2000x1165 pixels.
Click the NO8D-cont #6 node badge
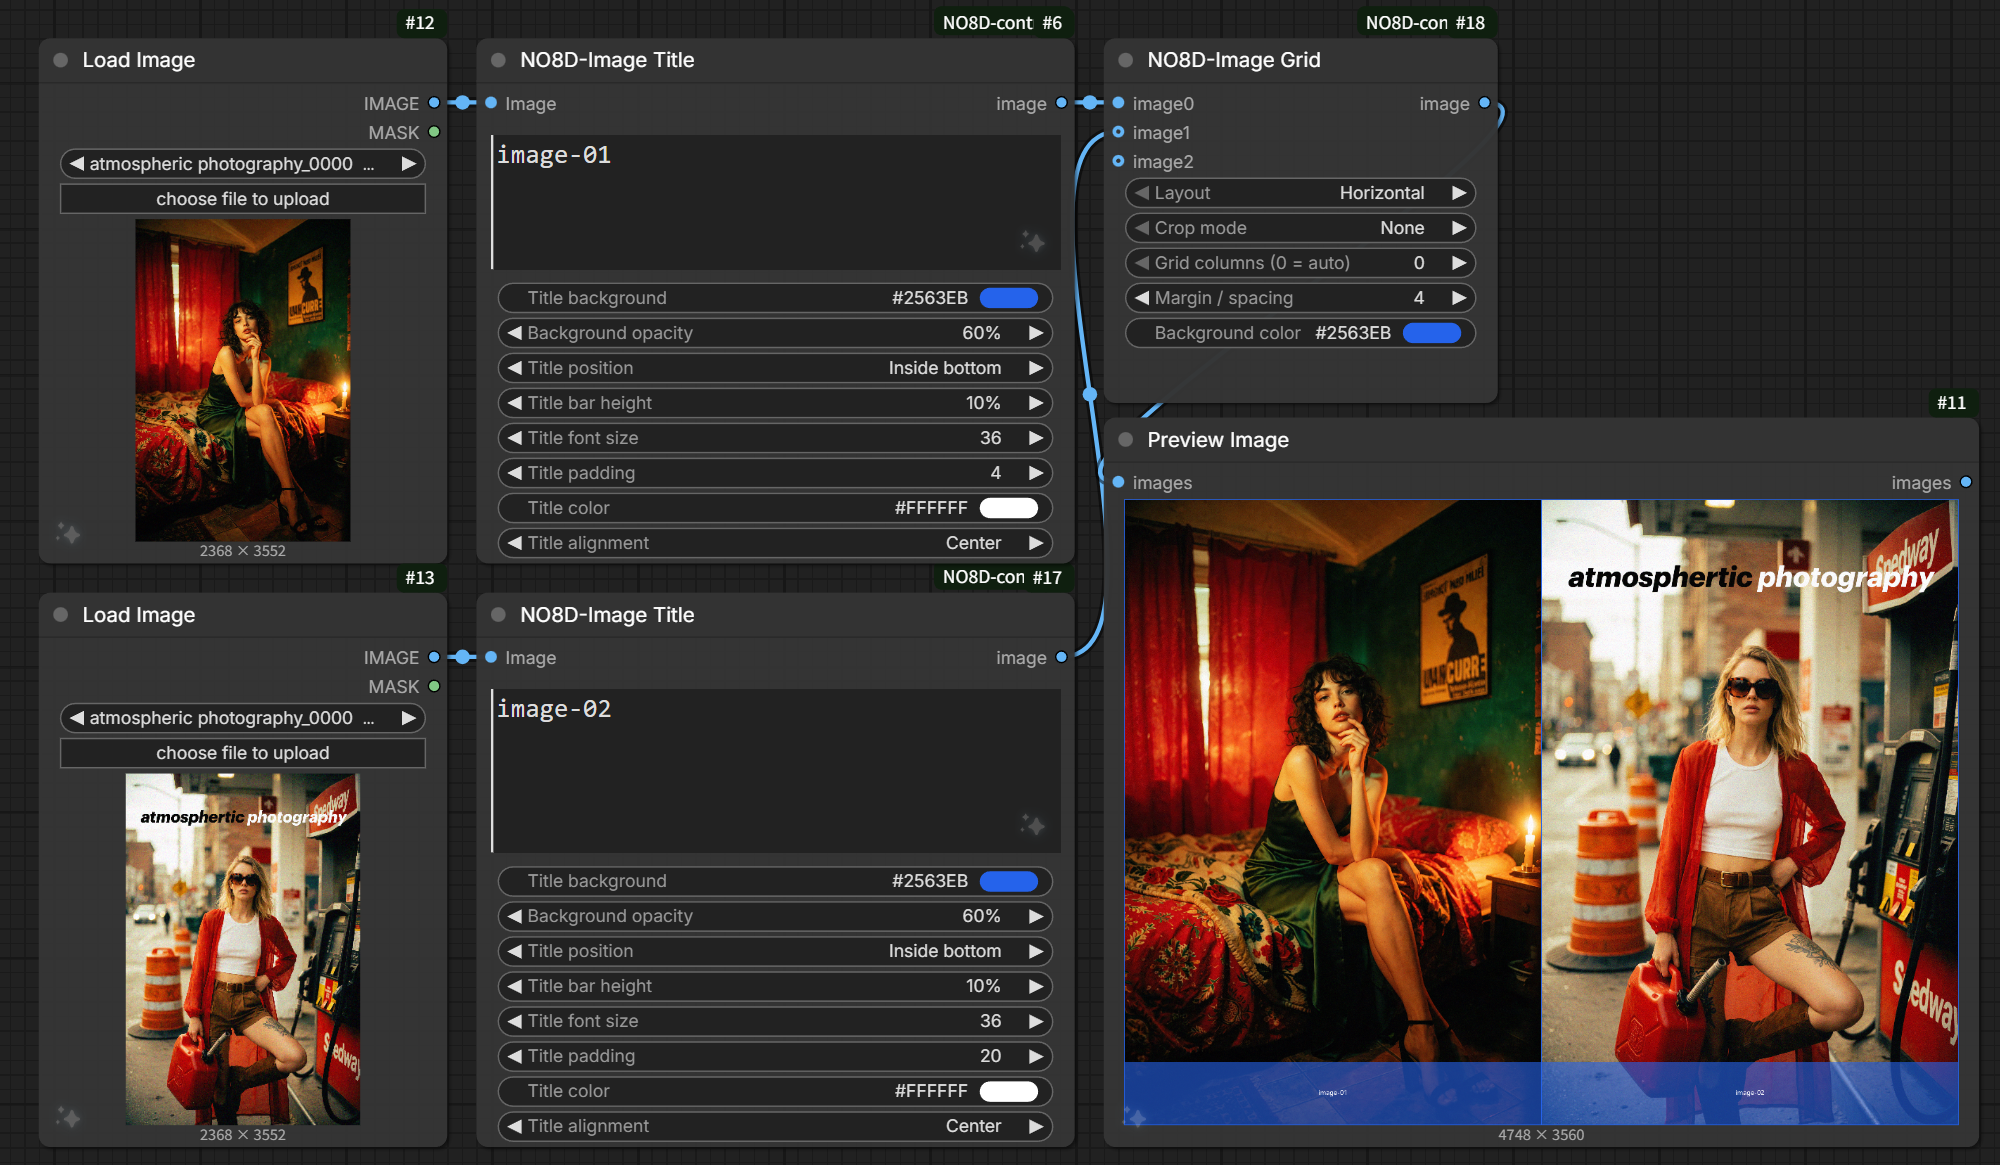(x=1002, y=23)
